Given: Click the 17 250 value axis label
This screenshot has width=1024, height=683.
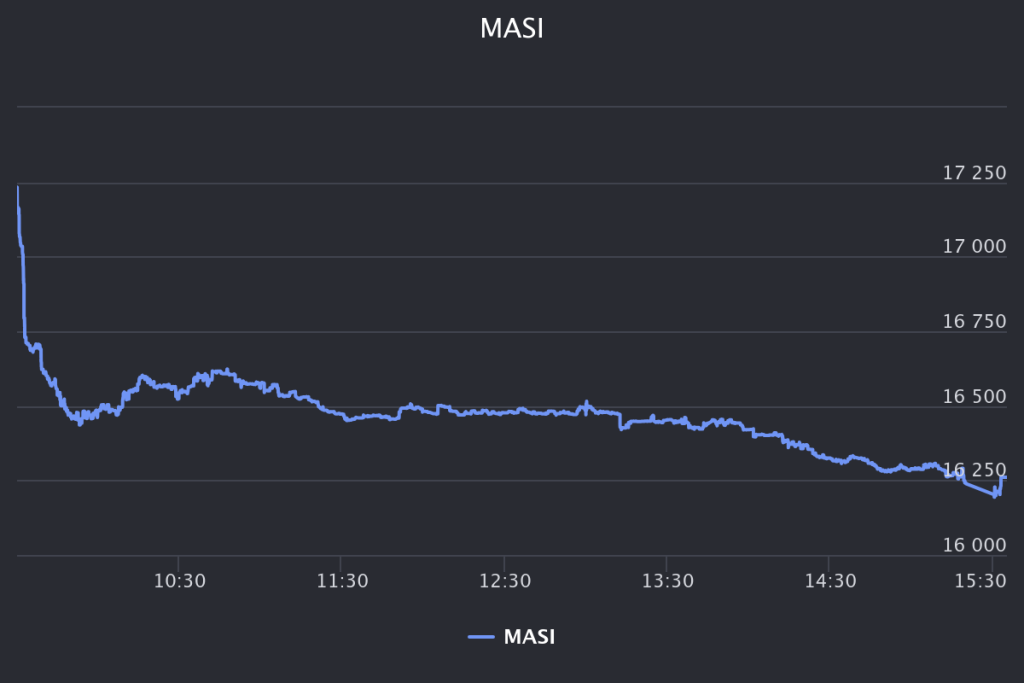Looking at the screenshot, I should 974,173.
